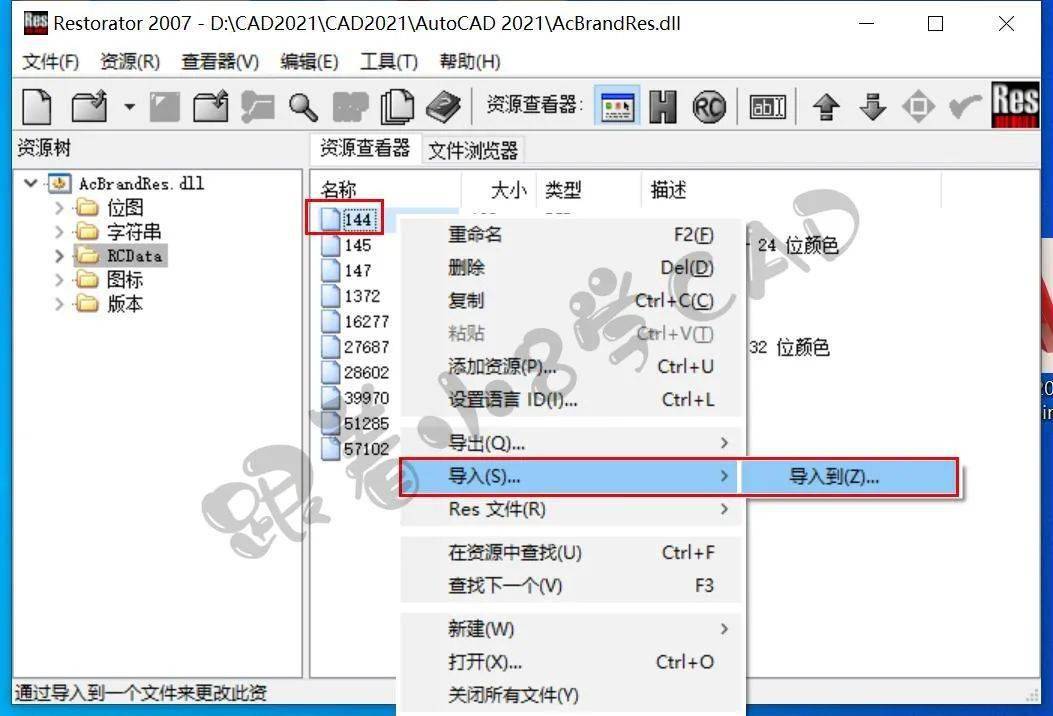1053x716 pixels.
Task: Collapse the AcBrandRes.dll tree node
Action: coord(31,183)
